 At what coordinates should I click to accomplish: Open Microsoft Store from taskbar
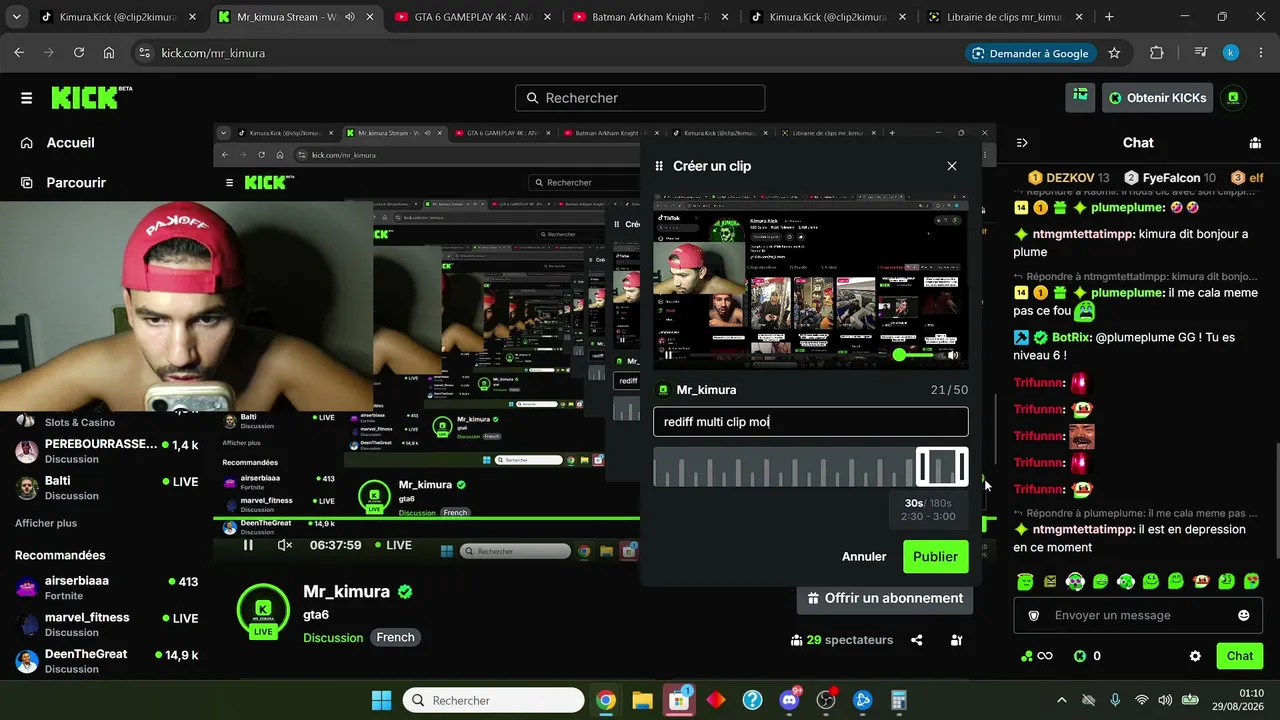[x=679, y=700]
